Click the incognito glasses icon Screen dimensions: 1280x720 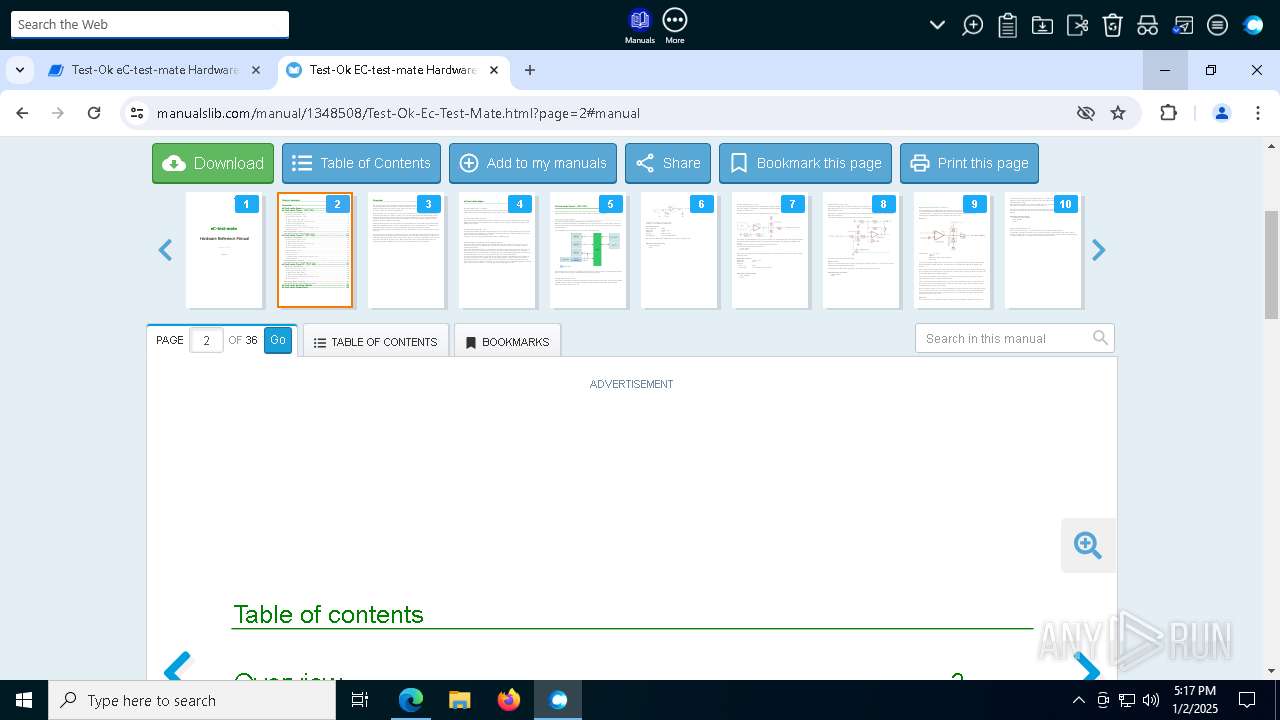pyautogui.click(x=1147, y=25)
